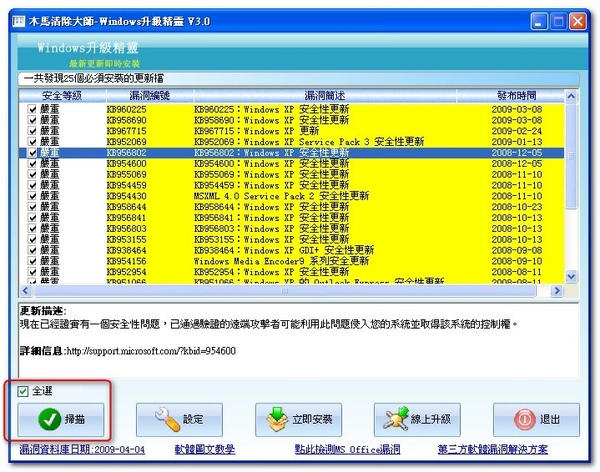The height and width of the screenshot is (472, 600).
Task: Open the 軟體圖文教學 link
Action: click(205, 449)
